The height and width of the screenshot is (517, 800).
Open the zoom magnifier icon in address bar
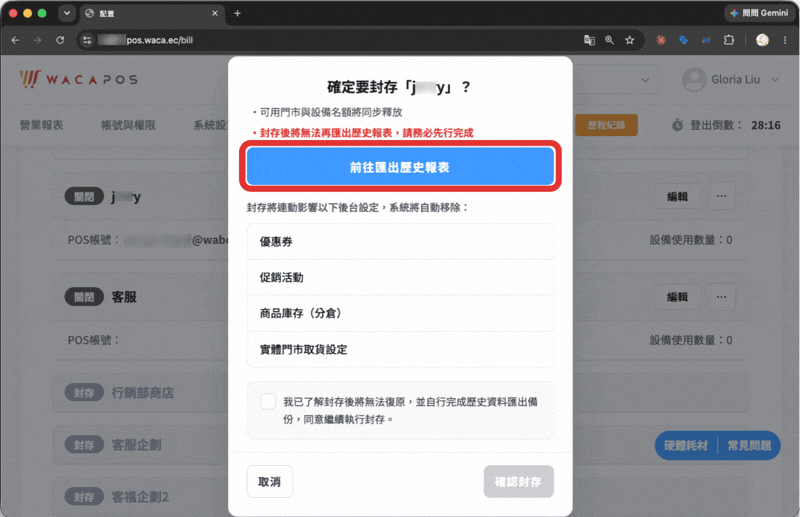[609, 40]
